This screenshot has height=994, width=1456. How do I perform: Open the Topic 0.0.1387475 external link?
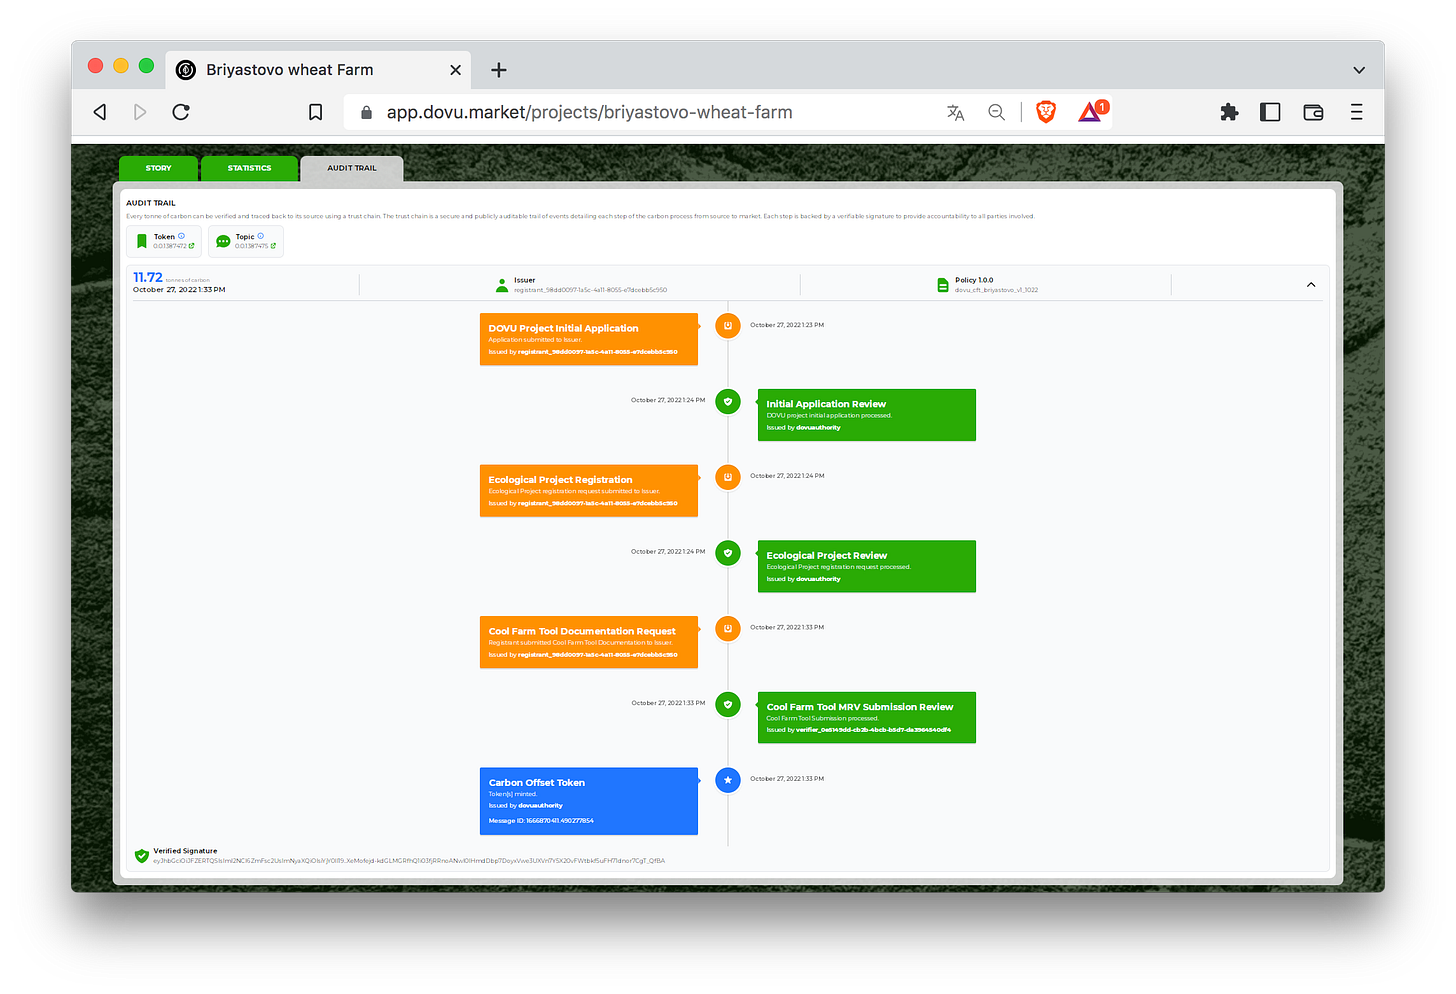click(255, 246)
